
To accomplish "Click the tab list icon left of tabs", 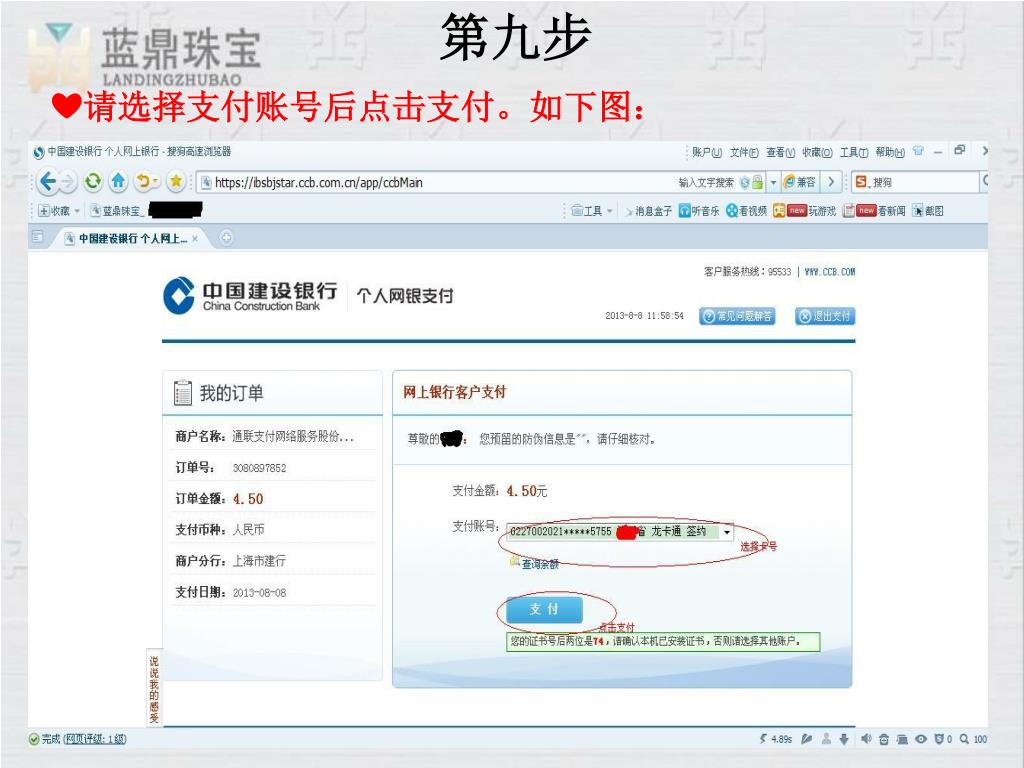I will click(x=38, y=236).
